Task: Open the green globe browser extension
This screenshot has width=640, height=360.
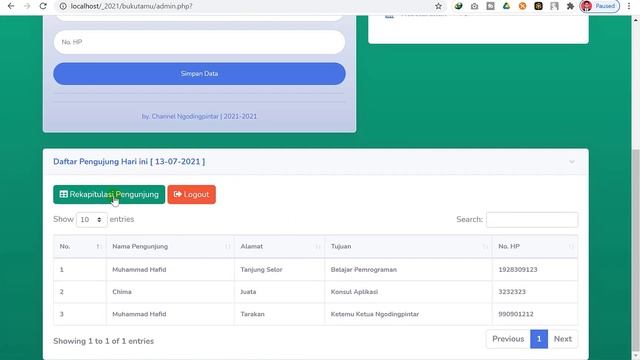Action: click(x=458, y=6)
